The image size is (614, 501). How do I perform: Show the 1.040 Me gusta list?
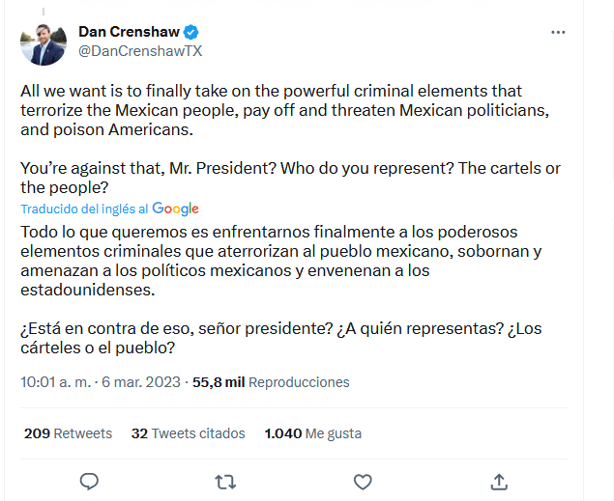[x=312, y=434]
